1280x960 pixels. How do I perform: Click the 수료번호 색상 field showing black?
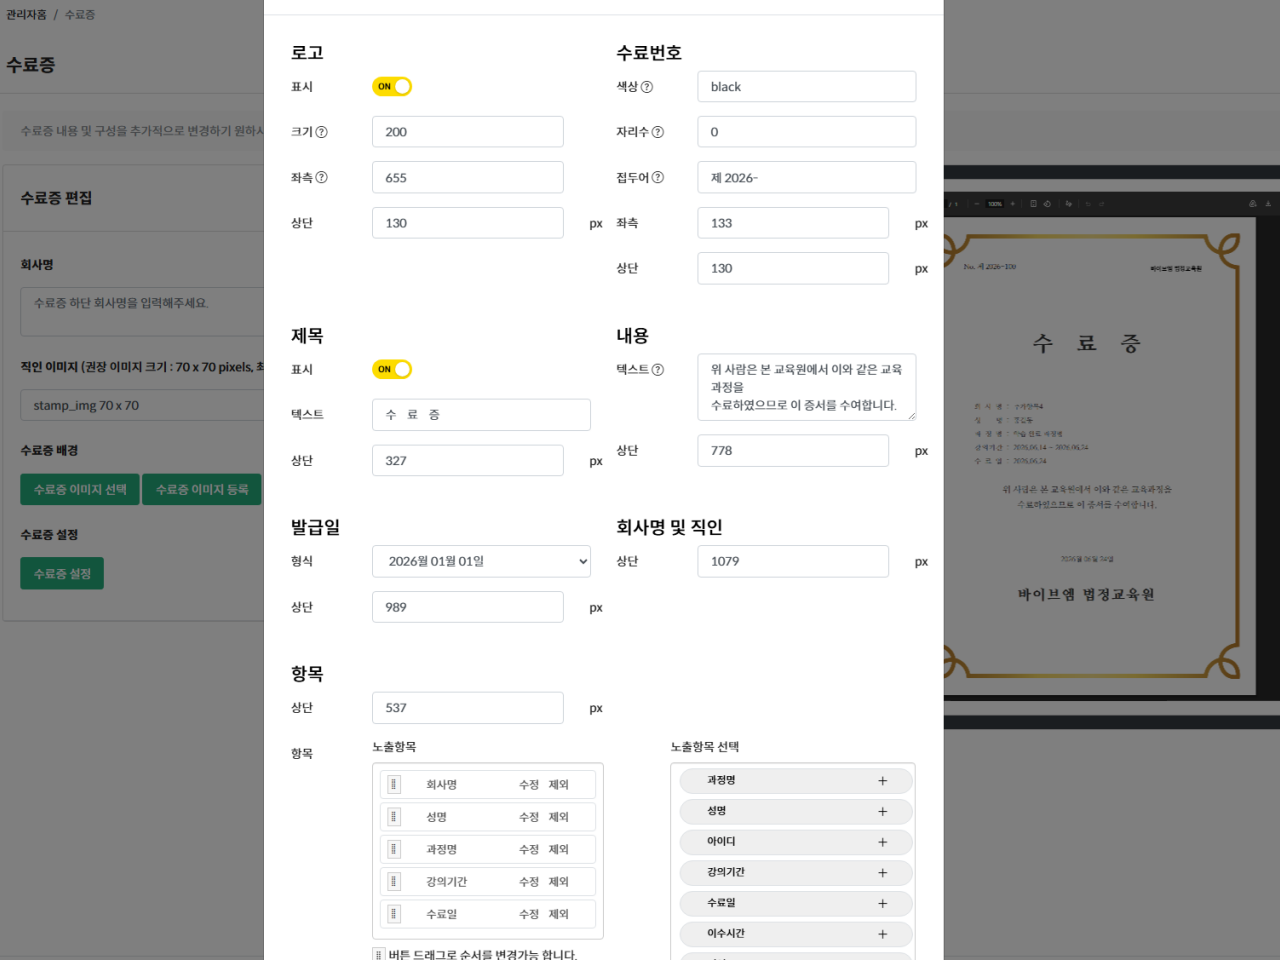click(806, 87)
